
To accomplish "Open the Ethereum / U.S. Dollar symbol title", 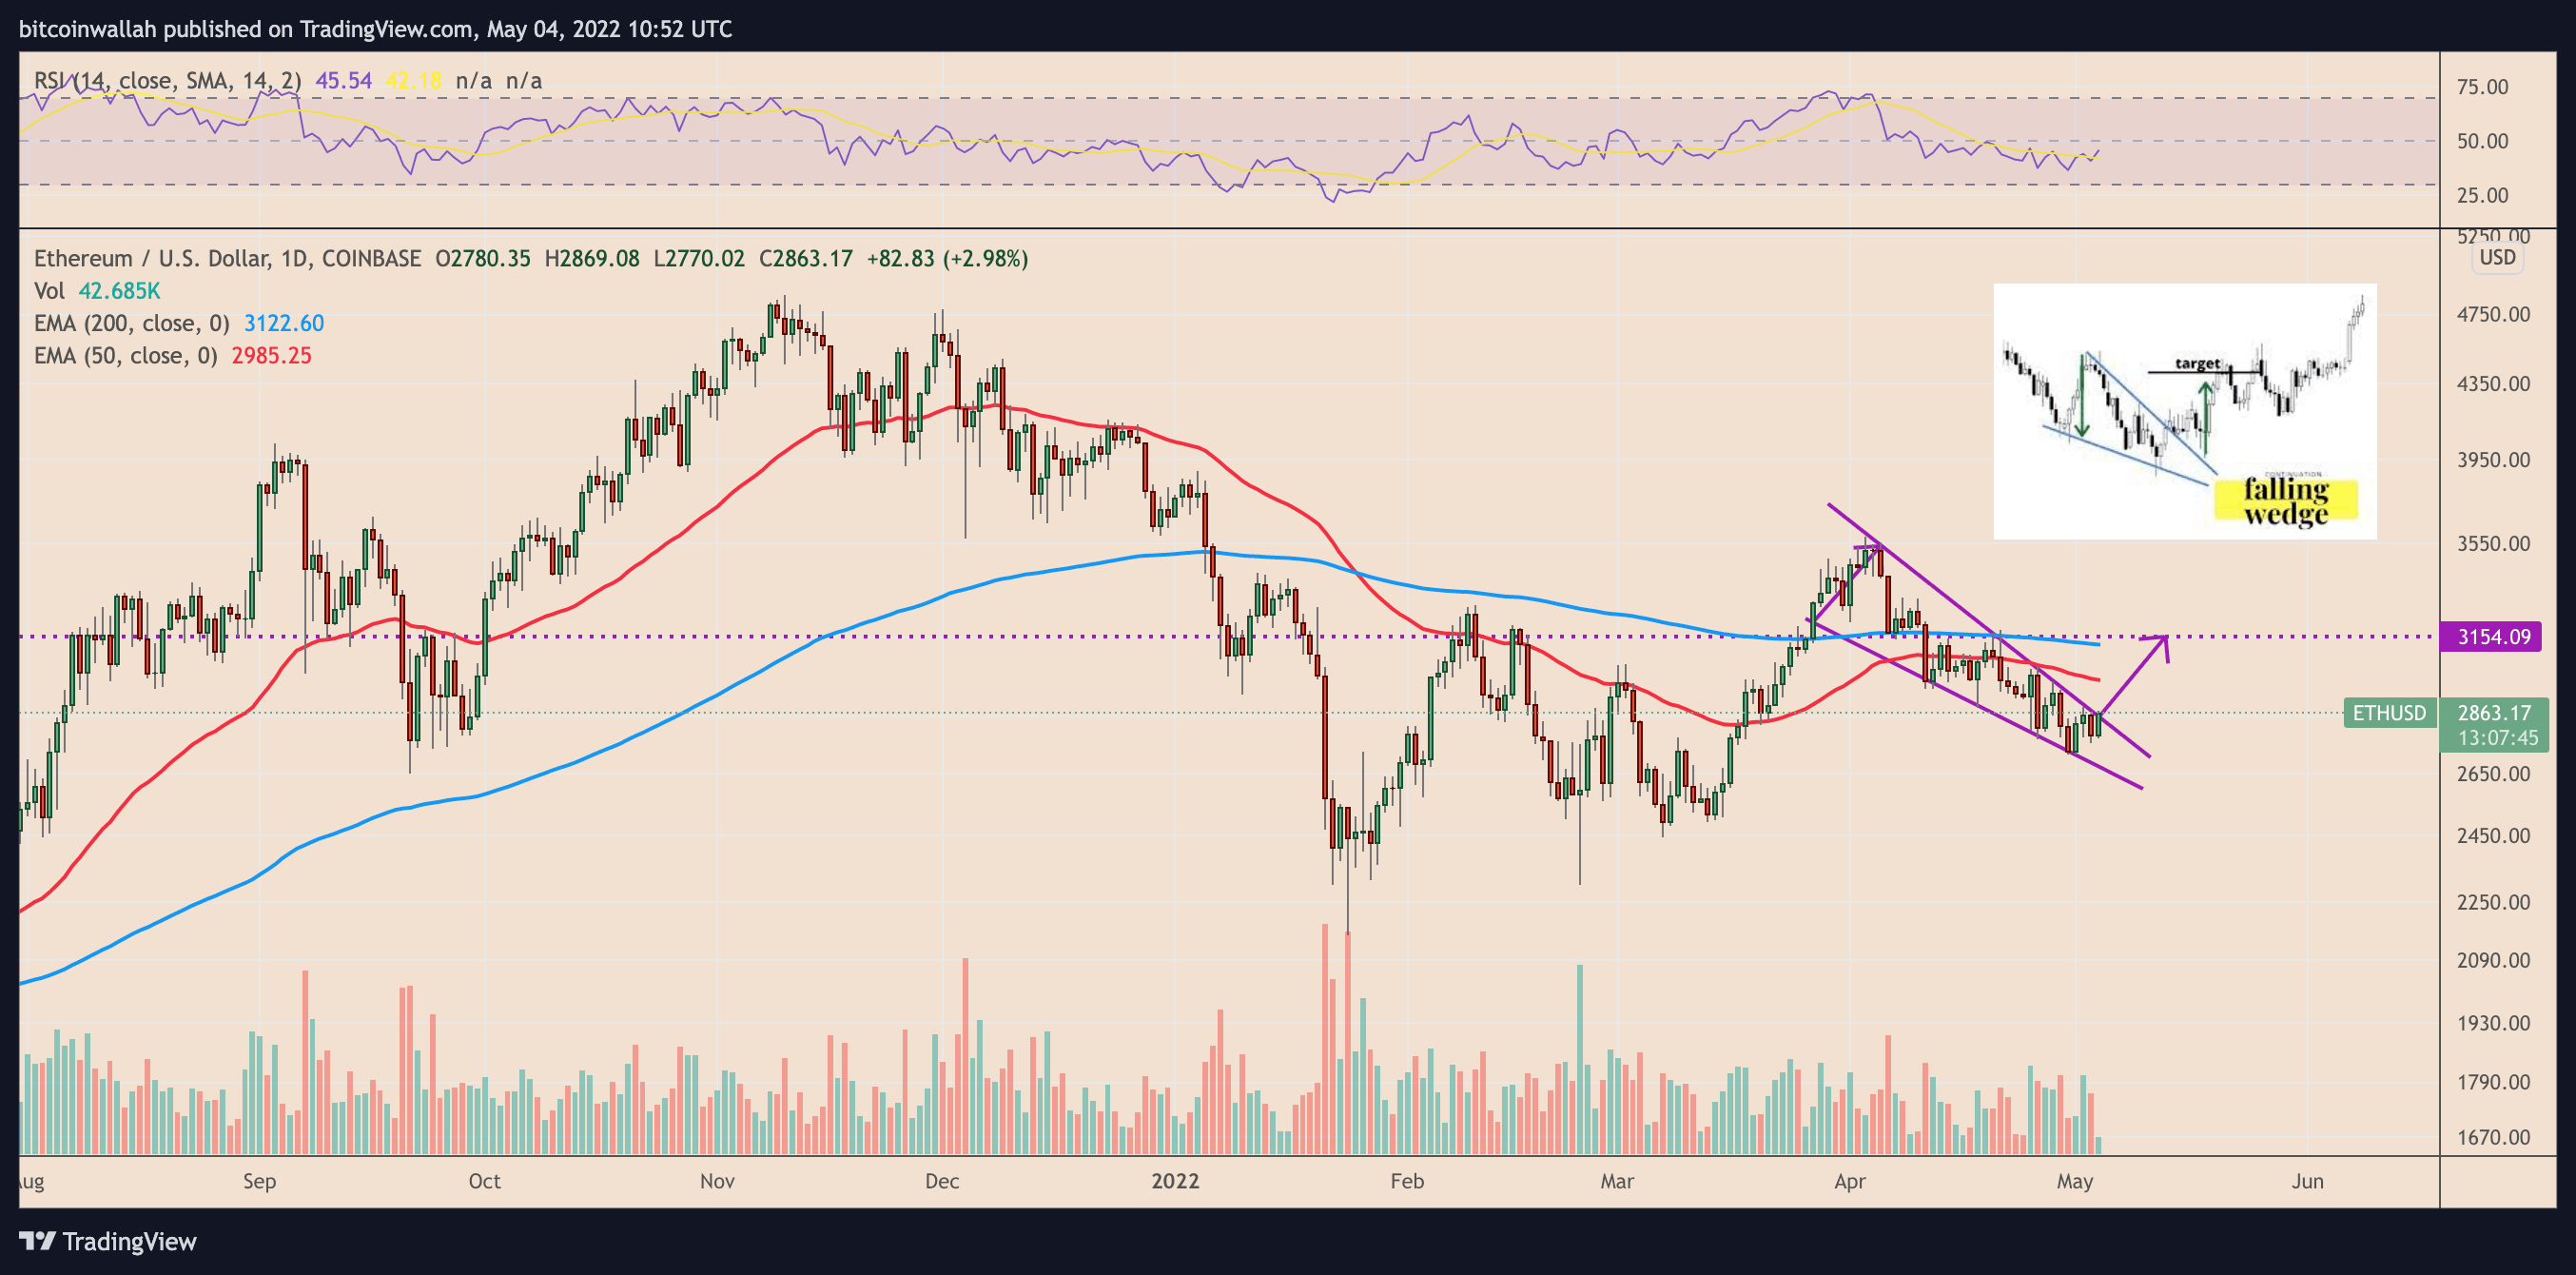I will 227,259.
